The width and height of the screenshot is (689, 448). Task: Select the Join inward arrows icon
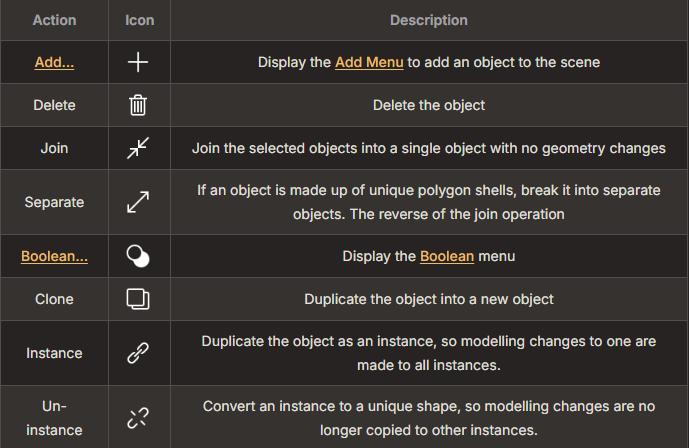[x=138, y=148]
